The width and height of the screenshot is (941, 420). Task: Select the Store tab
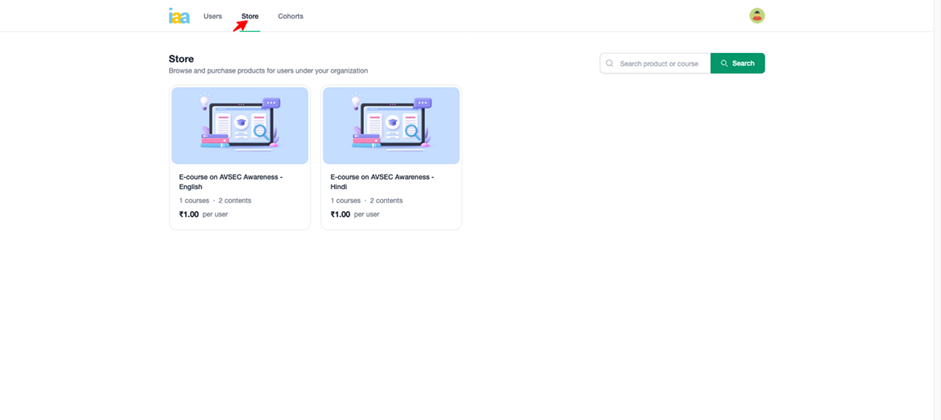tap(250, 16)
